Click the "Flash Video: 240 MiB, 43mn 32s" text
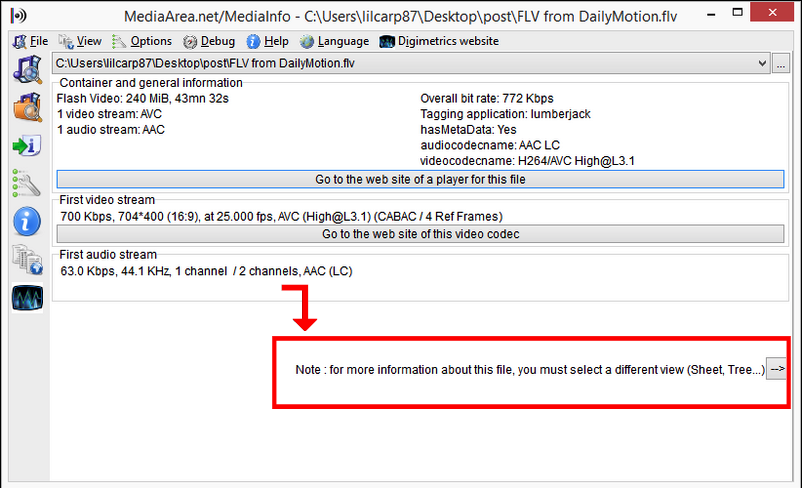 (143, 99)
